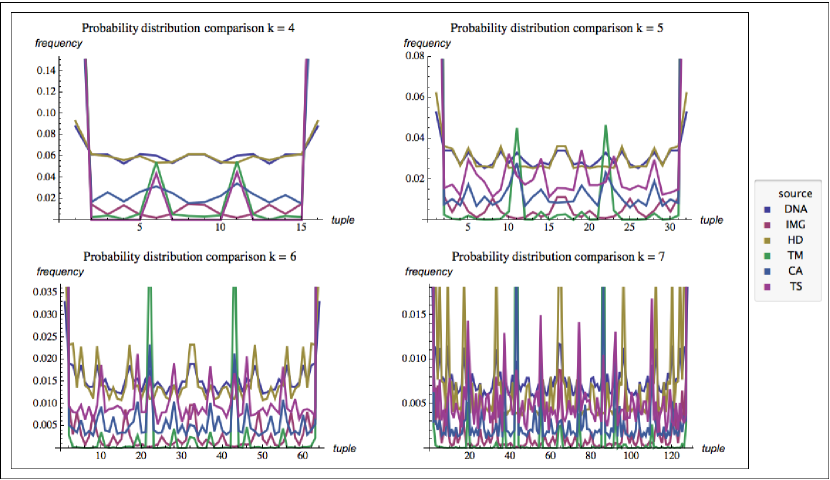Screen dimensions: 830x480
Task: Click the 'frequency' axis label of k = 4 chart
Action: 59,43
